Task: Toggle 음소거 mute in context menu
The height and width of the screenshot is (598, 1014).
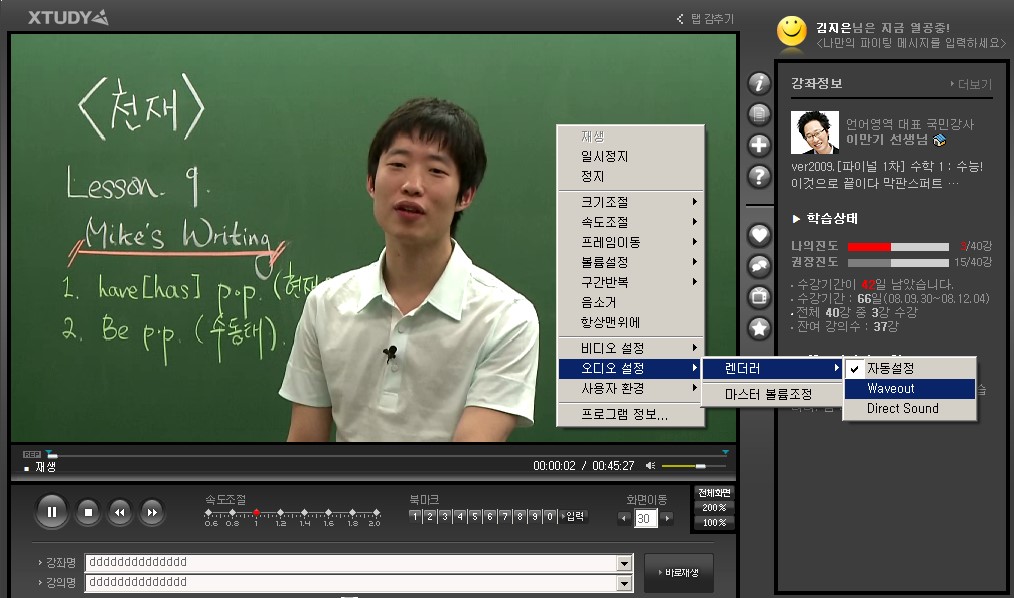Action: [599, 302]
